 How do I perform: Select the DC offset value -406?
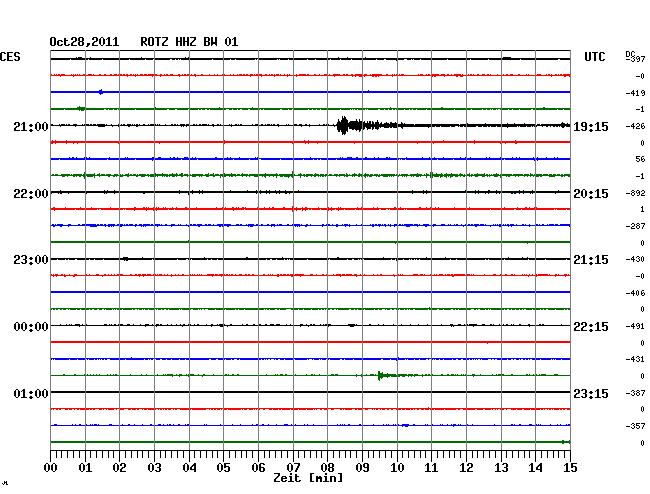click(x=635, y=293)
